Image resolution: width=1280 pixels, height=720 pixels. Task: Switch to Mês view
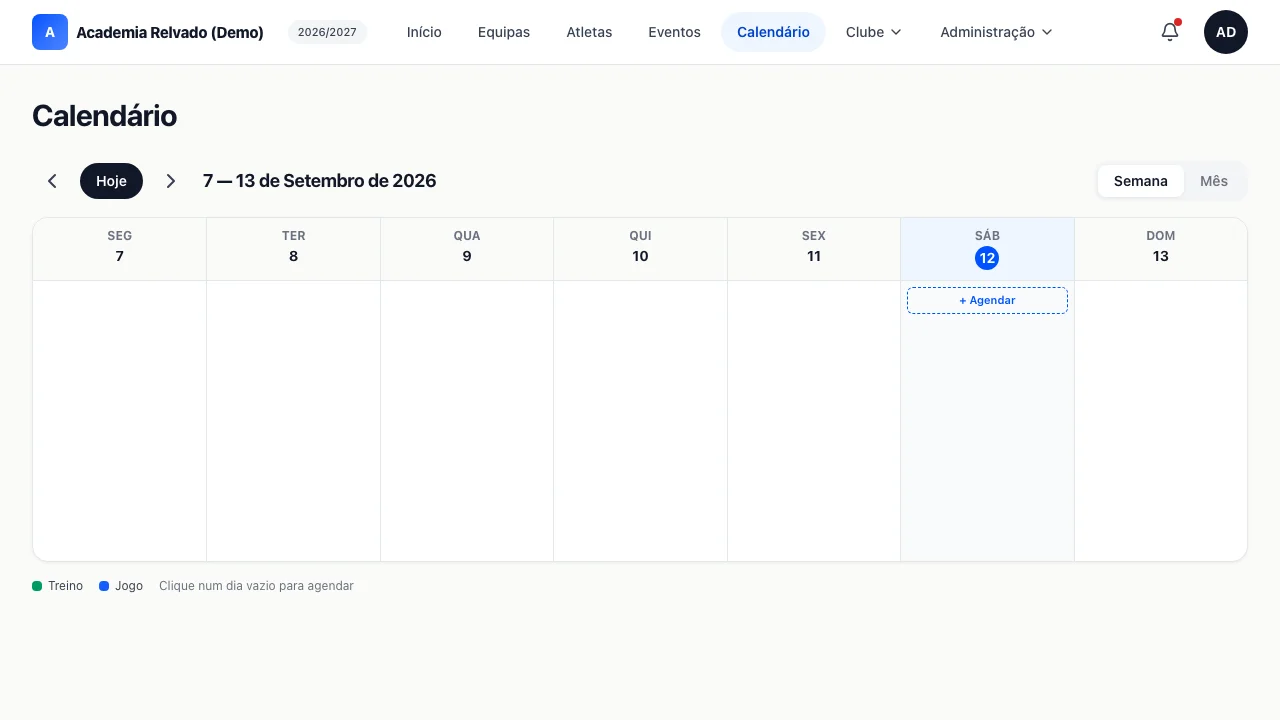coord(1214,181)
